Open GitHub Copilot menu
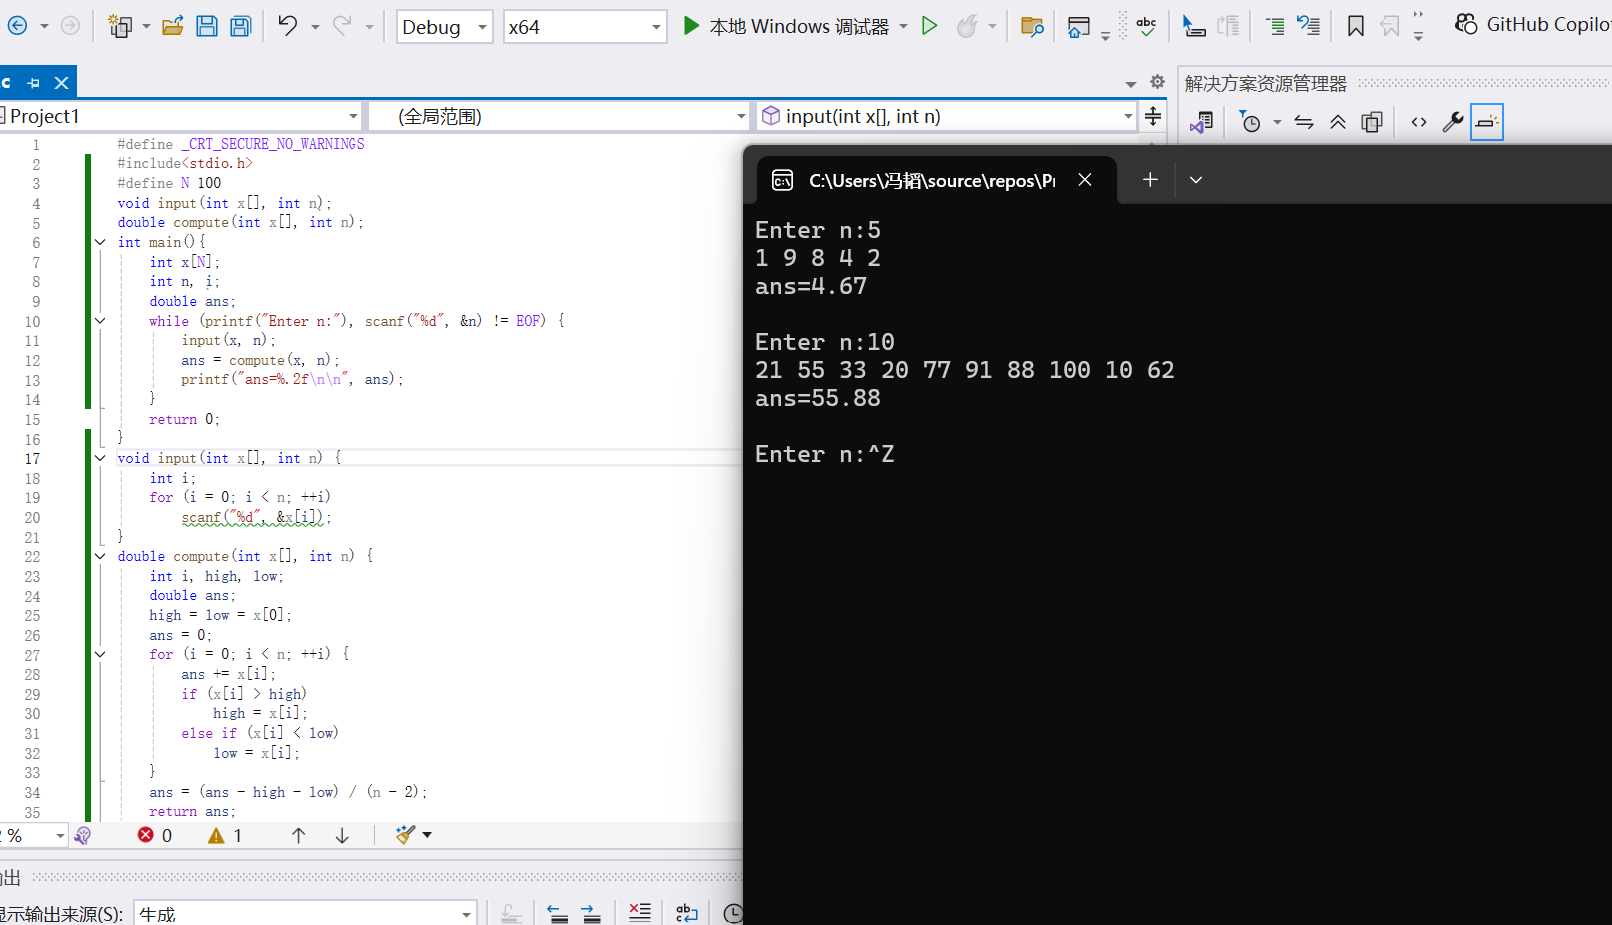1612x925 pixels. 1532,25
